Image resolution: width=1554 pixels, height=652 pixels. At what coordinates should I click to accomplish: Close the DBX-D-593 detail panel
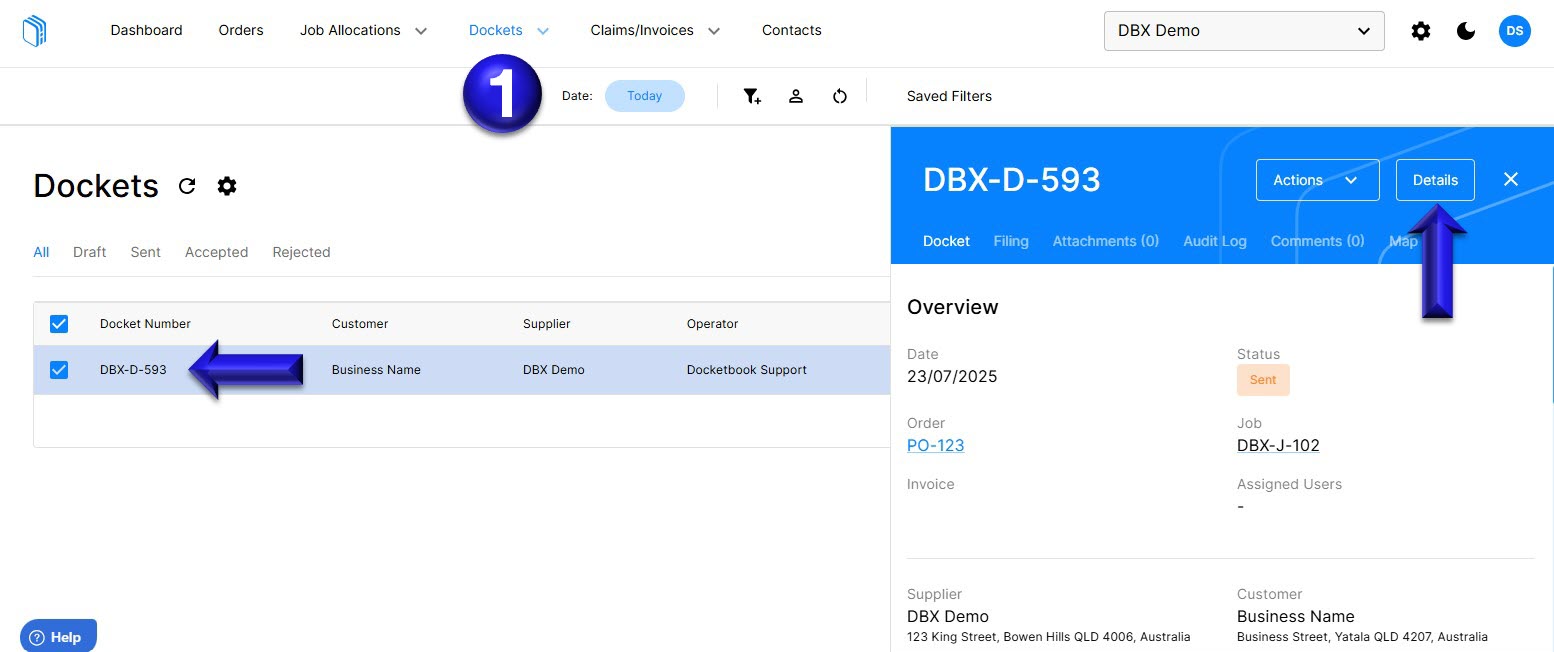1511,179
